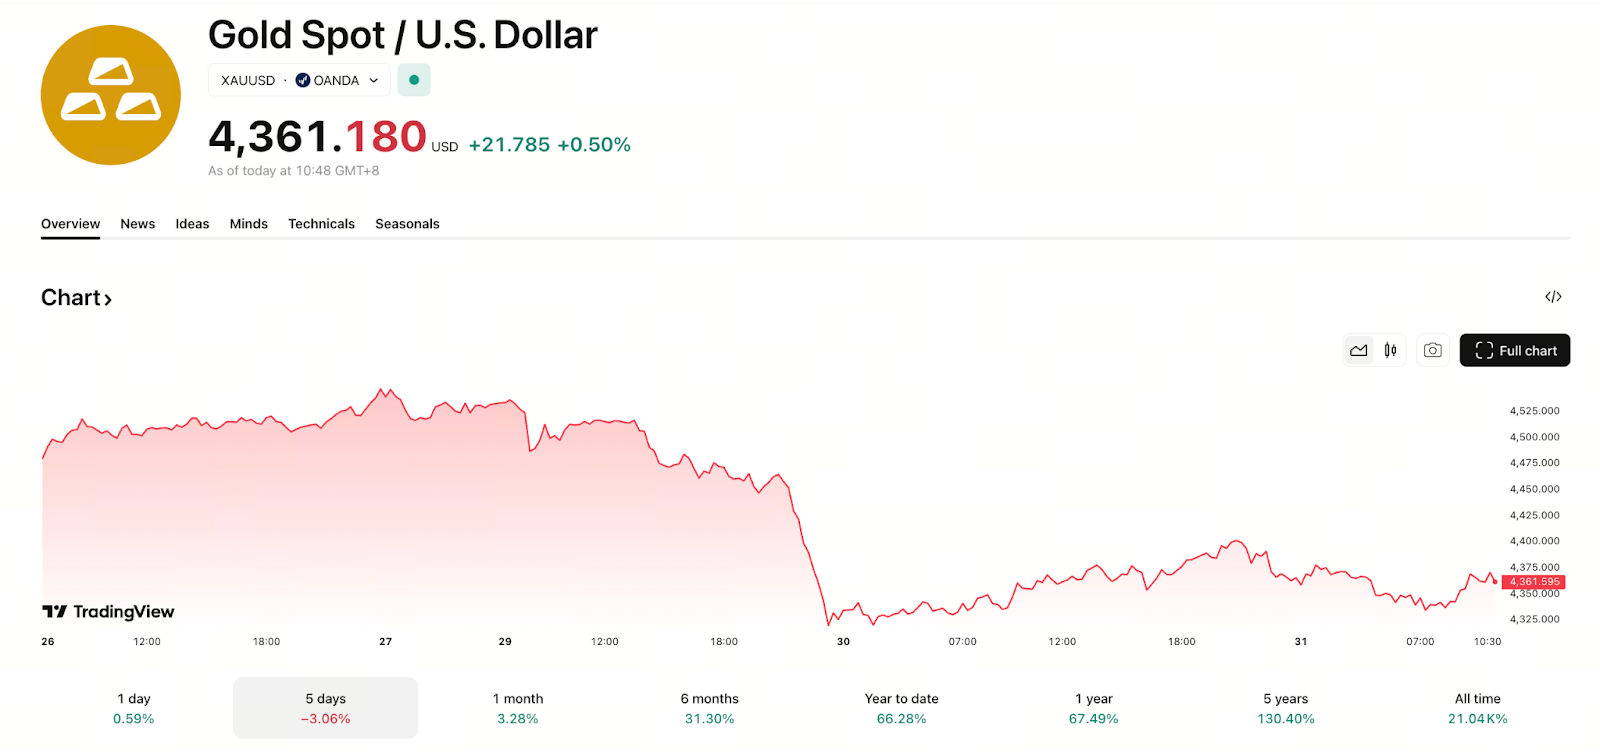Select the 5 years time range

tap(1285, 708)
